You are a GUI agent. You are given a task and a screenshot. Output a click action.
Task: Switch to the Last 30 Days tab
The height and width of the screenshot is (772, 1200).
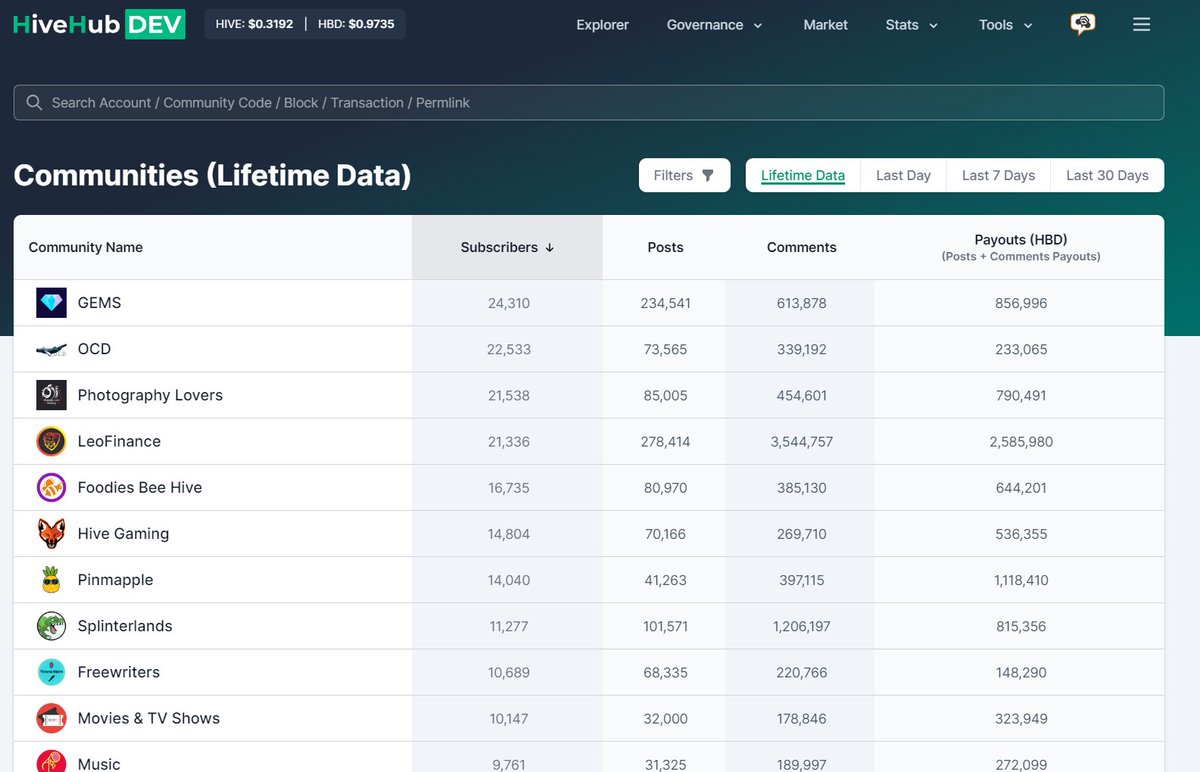click(1107, 175)
